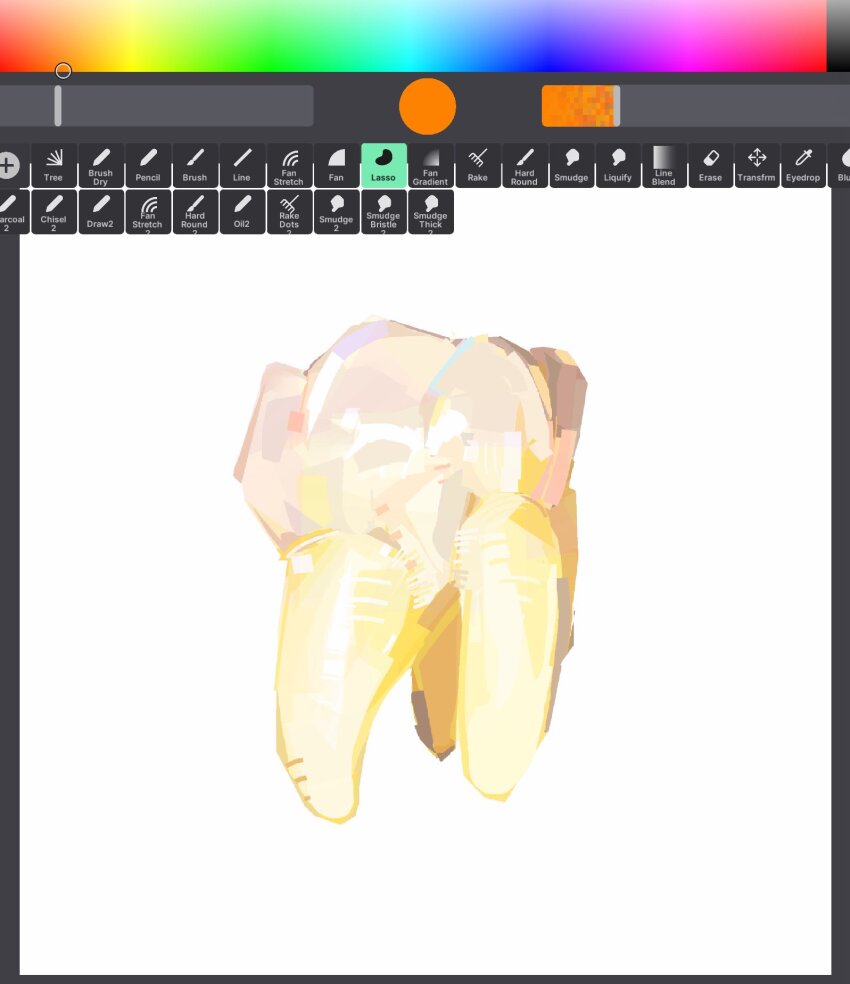
Task: Select the Smudge tool
Action: click(571, 165)
